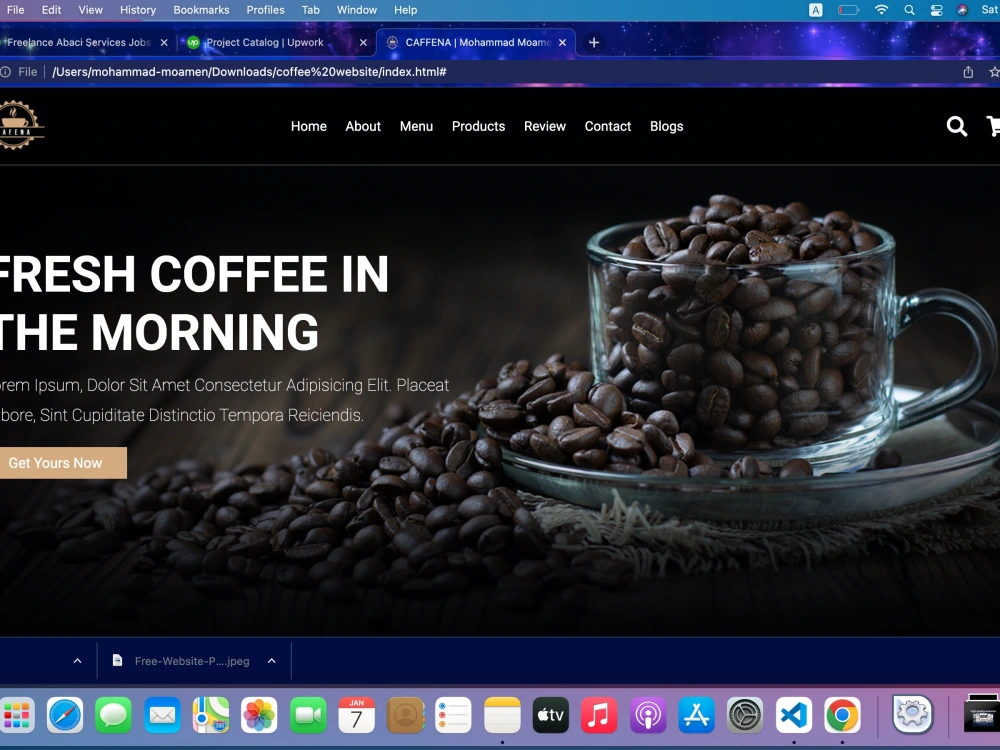This screenshot has height=750, width=1000.
Task: Close the Freelance Abaci Services Jobs tab
Action: [164, 43]
